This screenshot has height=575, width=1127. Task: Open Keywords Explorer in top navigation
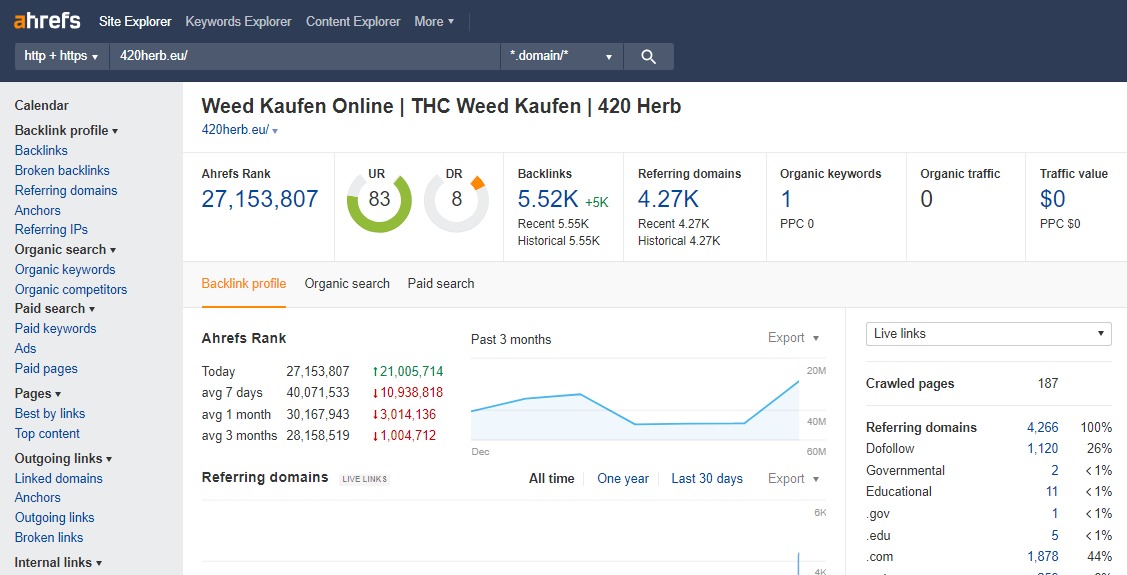(238, 21)
